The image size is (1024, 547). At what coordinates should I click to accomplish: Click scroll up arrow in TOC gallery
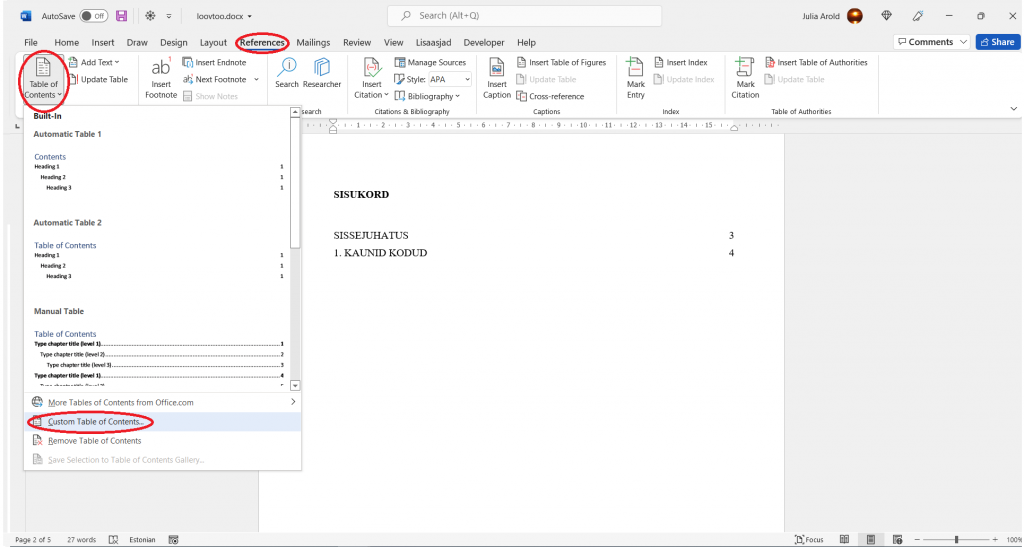(x=295, y=112)
